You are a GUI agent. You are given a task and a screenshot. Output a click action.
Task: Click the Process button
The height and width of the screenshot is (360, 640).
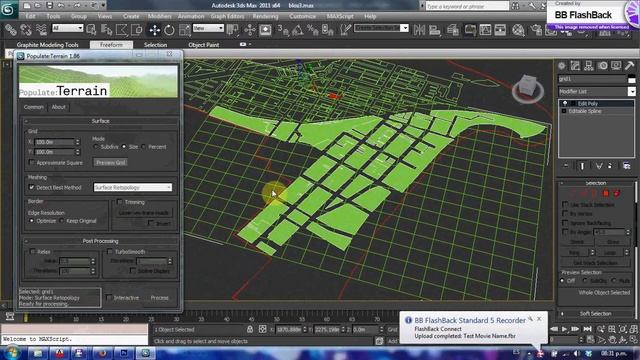point(160,298)
